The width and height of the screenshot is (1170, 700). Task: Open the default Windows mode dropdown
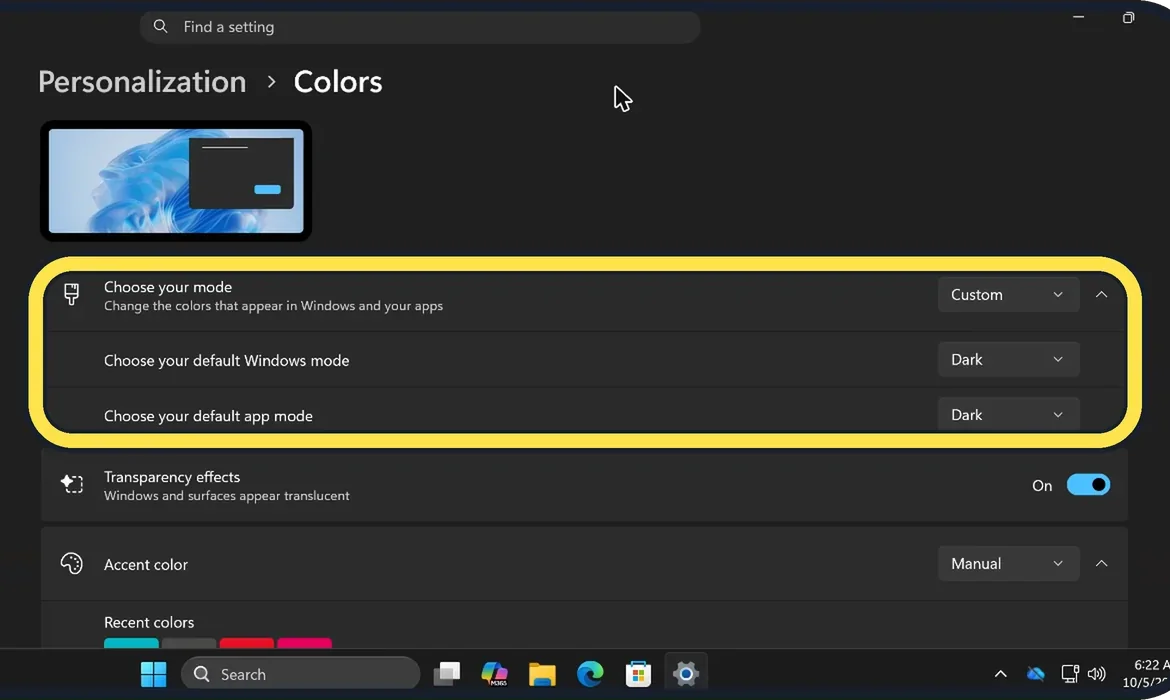tap(1008, 360)
